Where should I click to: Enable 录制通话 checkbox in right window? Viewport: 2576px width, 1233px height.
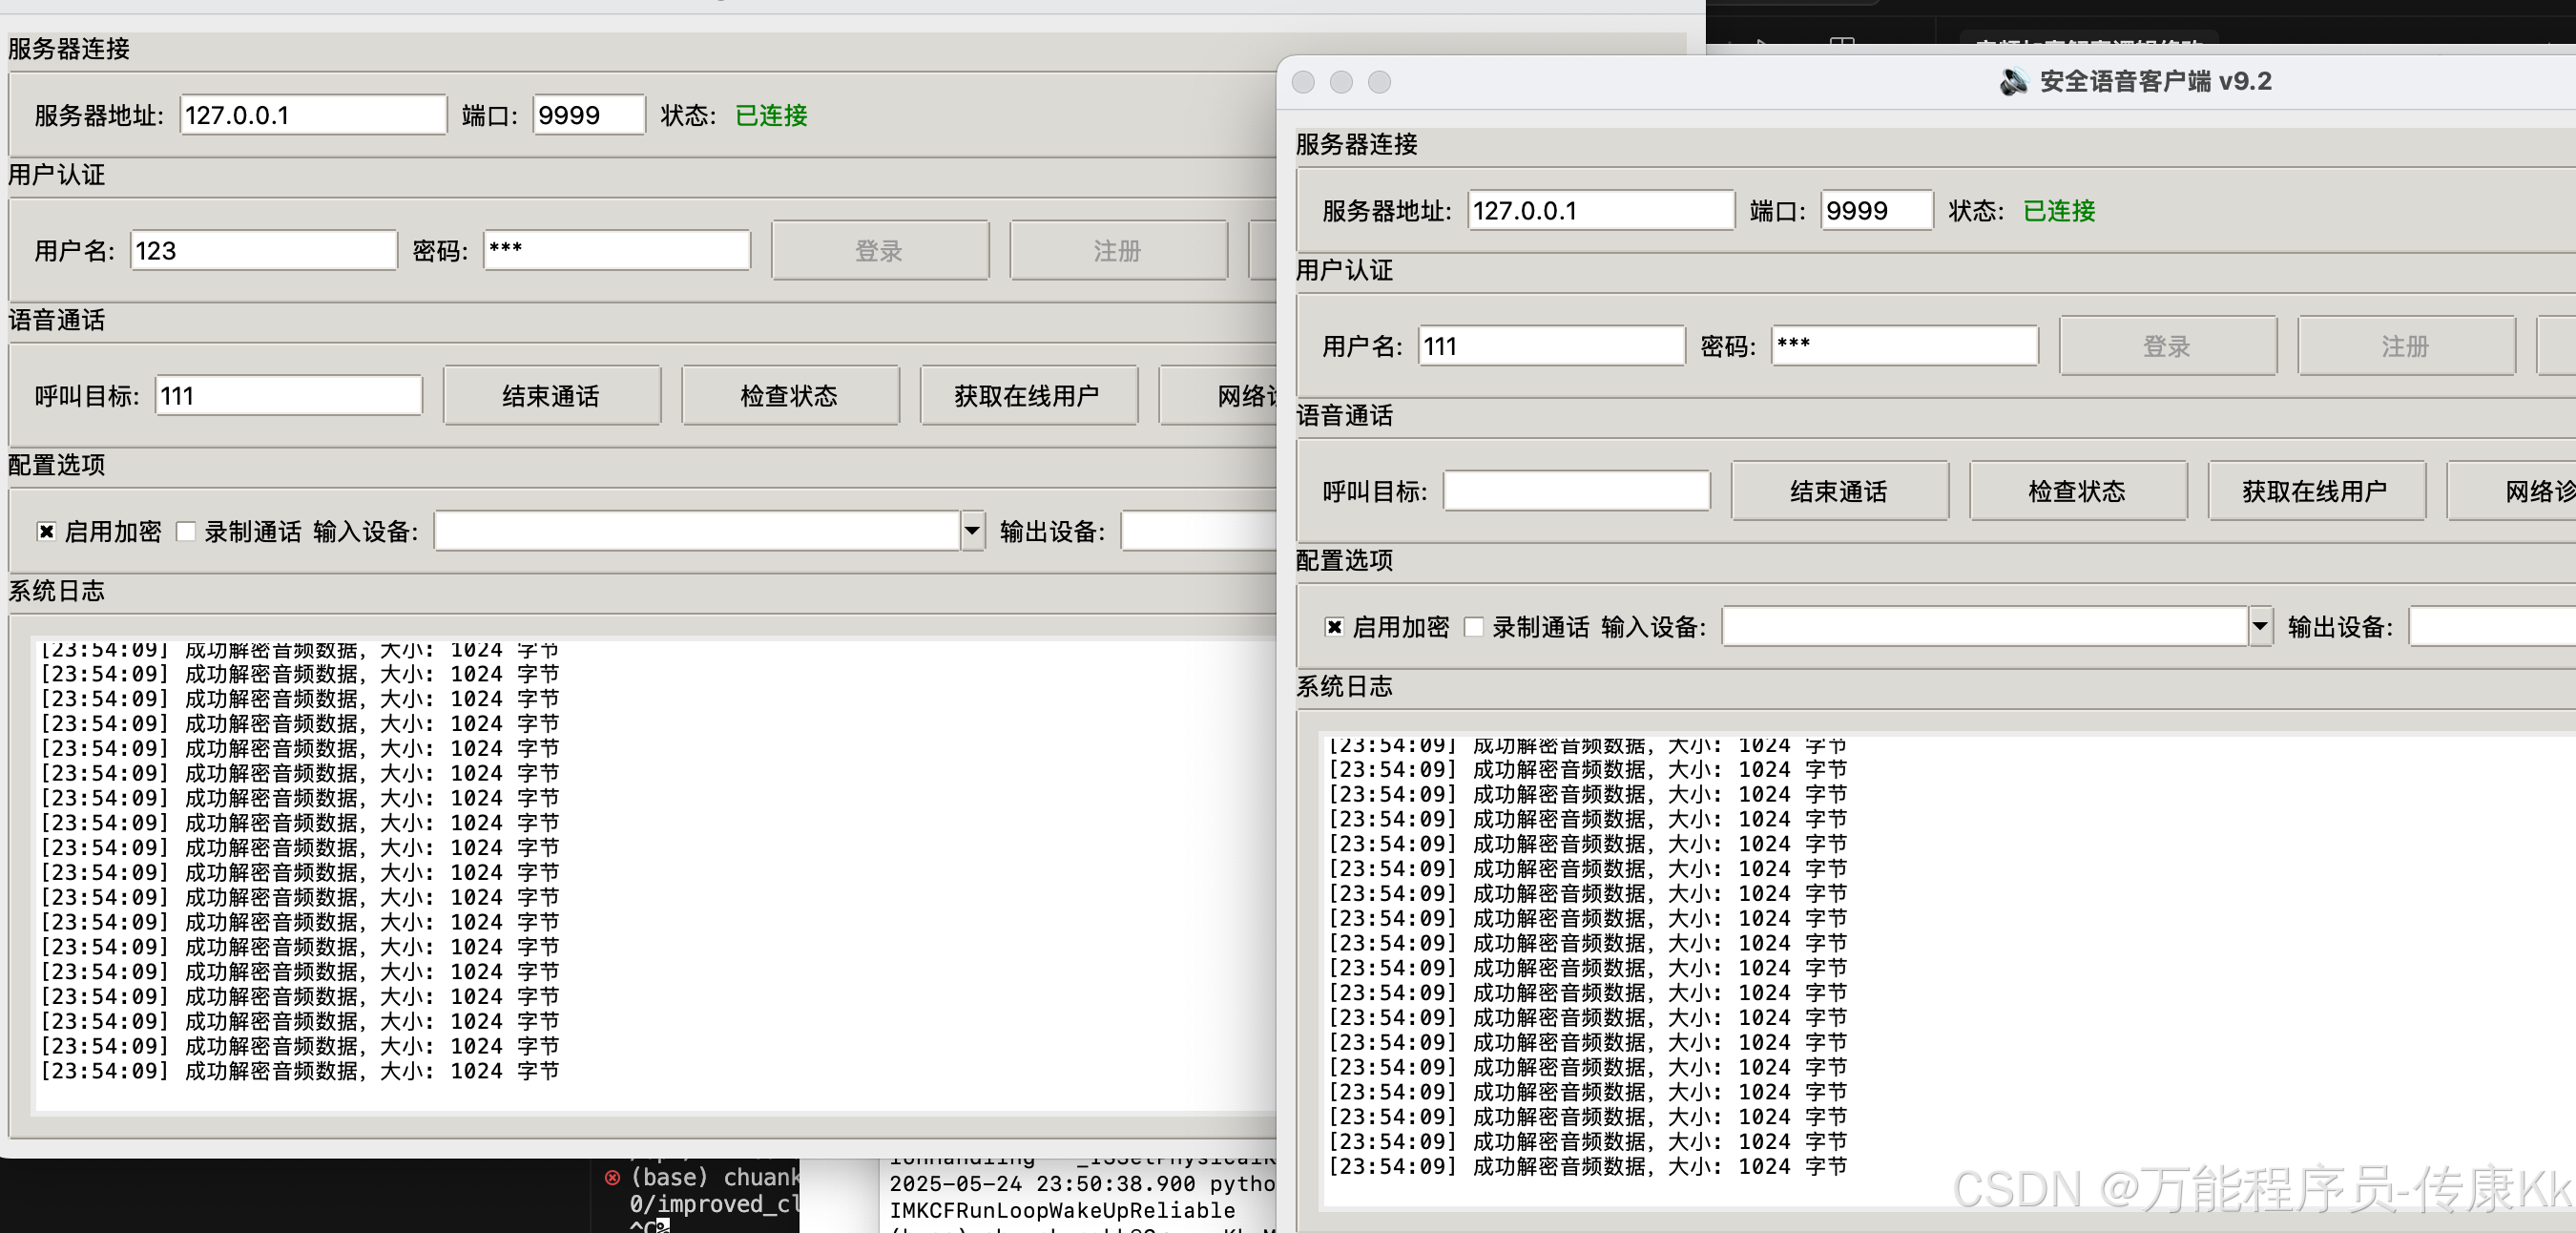[1474, 627]
